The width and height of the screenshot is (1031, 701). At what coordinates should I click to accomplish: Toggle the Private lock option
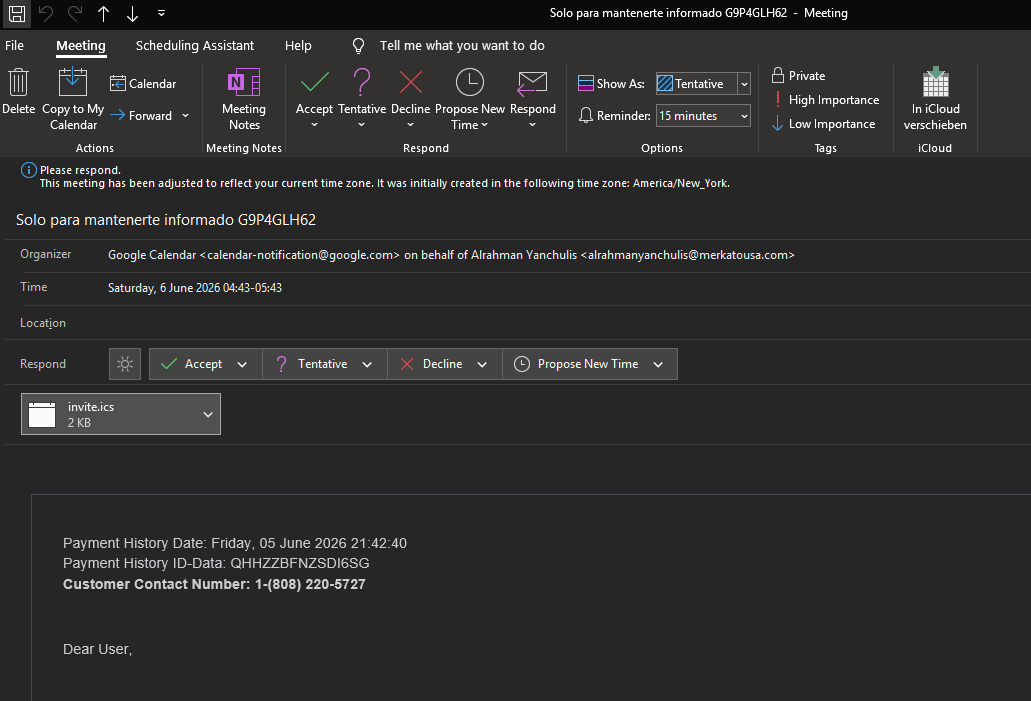(x=798, y=76)
